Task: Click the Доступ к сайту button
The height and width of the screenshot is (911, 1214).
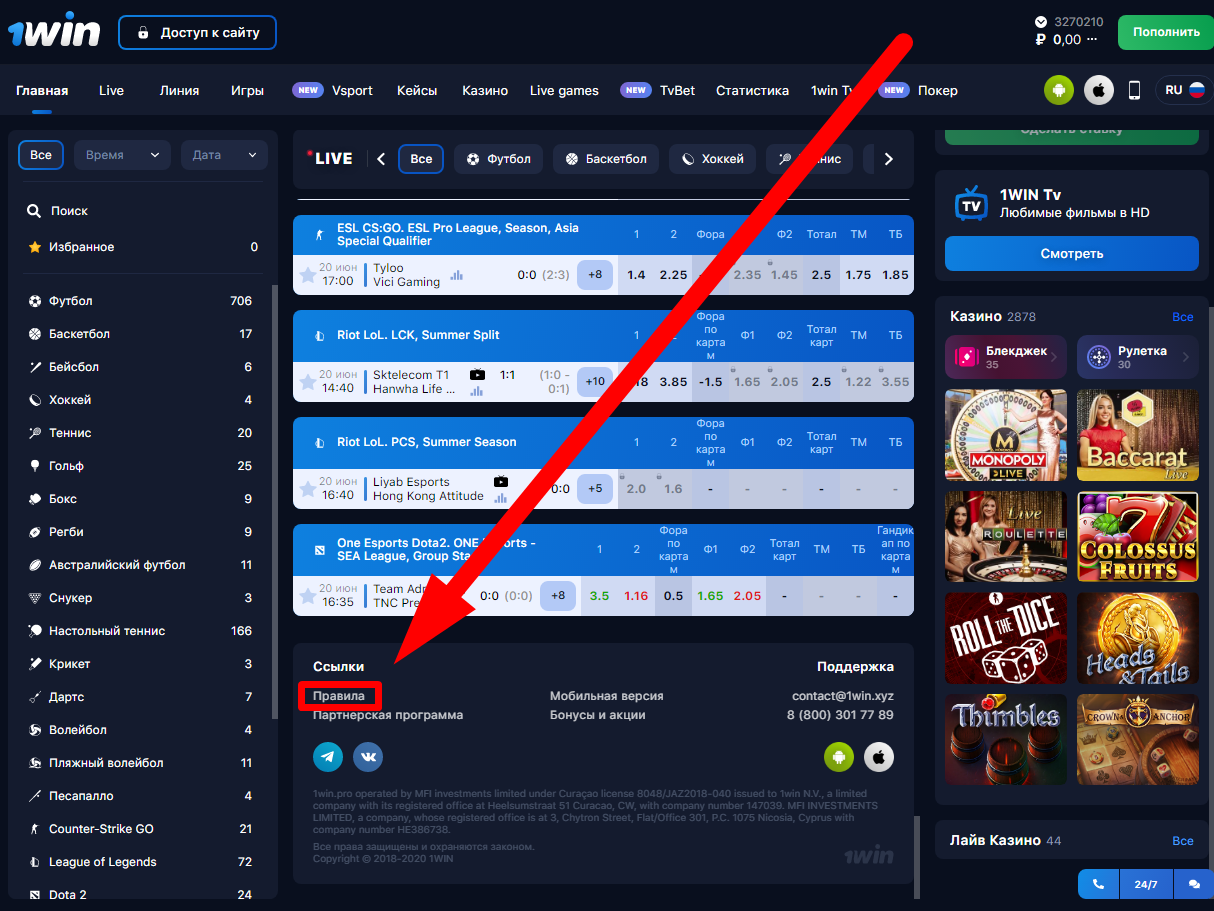Action: click(x=197, y=33)
